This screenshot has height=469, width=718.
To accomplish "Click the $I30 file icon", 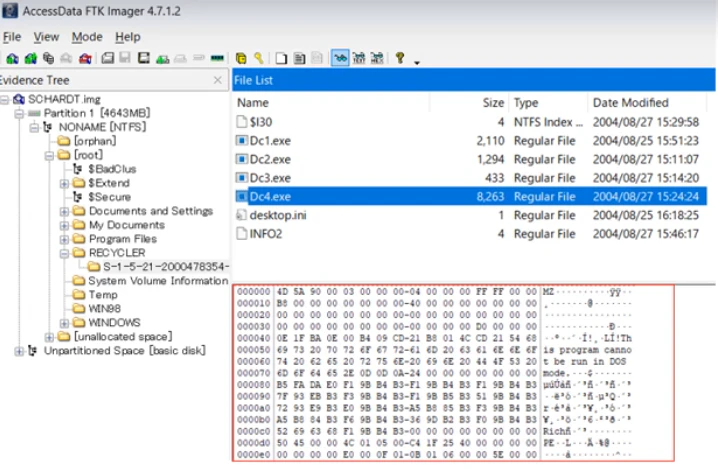I will (x=241, y=121).
